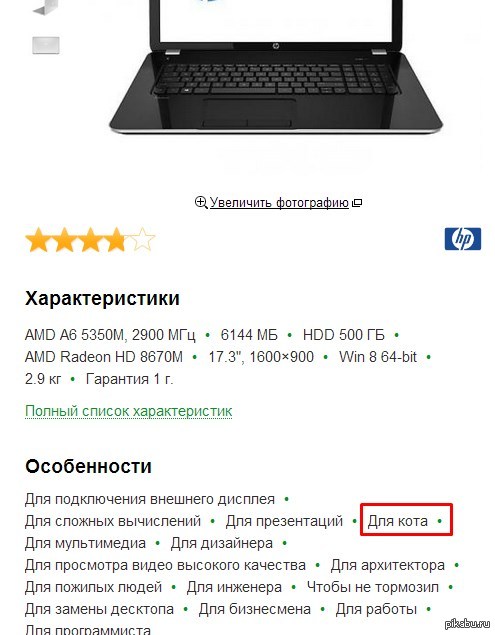
Task: Select the Для сложных вычислений feature
Action: (113, 521)
